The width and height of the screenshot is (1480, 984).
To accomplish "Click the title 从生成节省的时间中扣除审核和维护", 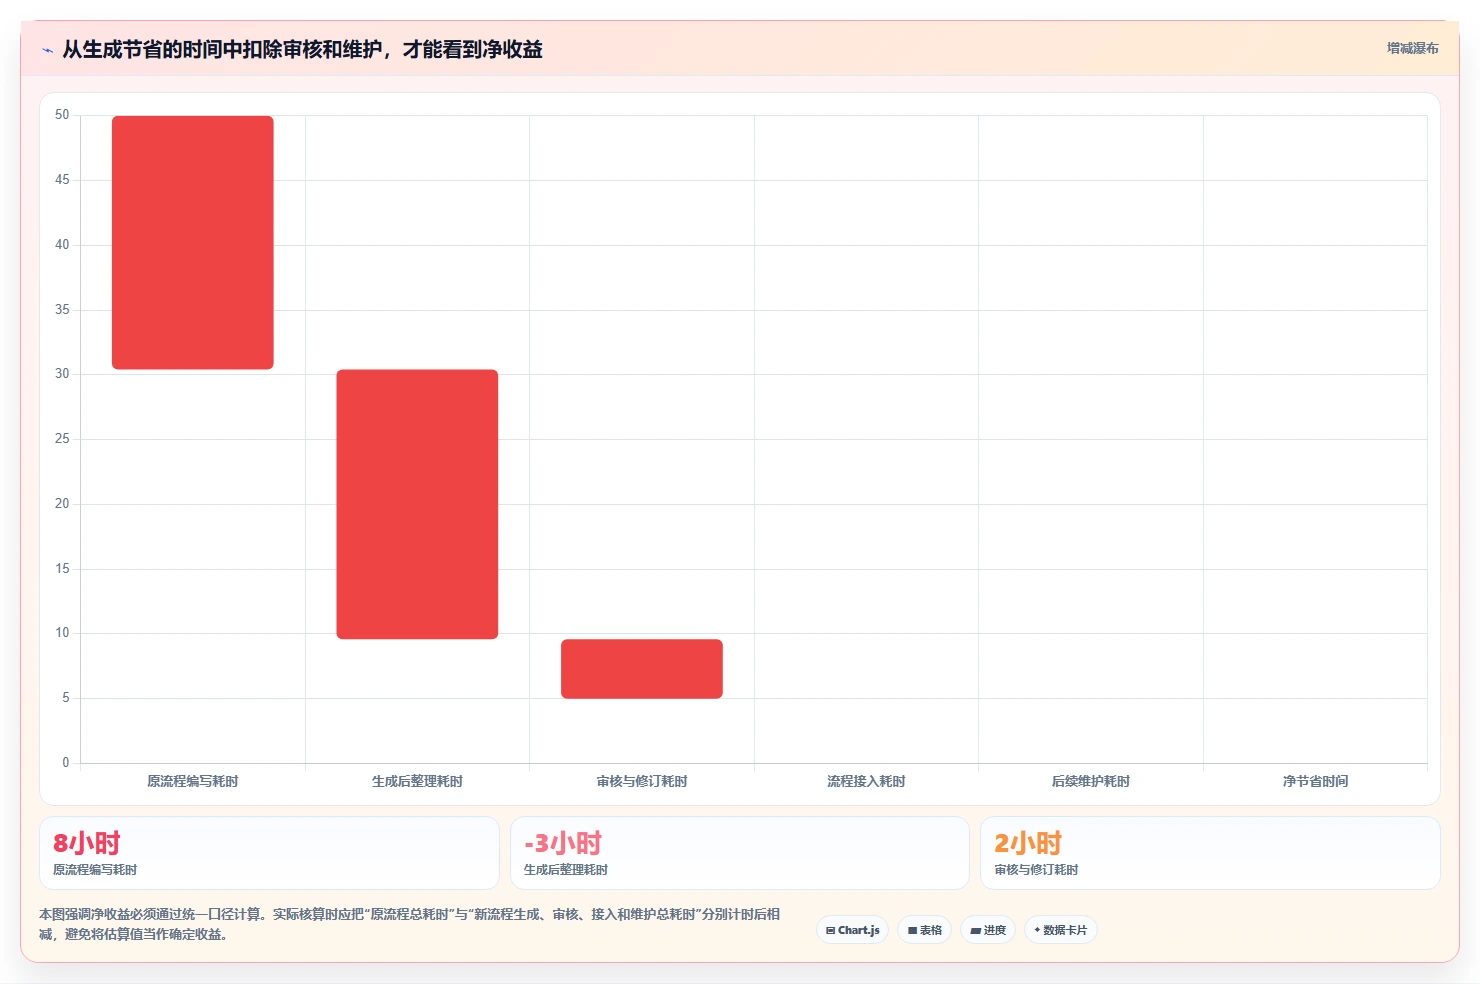I will [x=302, y=49].
